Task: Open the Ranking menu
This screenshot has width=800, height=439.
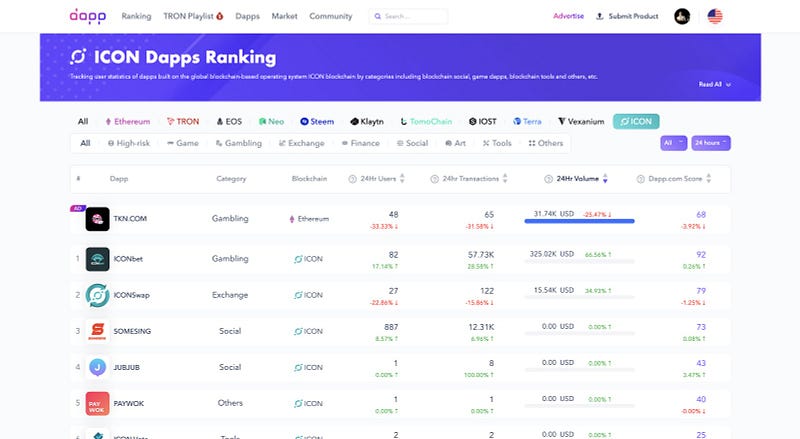Action: point(136,16)
